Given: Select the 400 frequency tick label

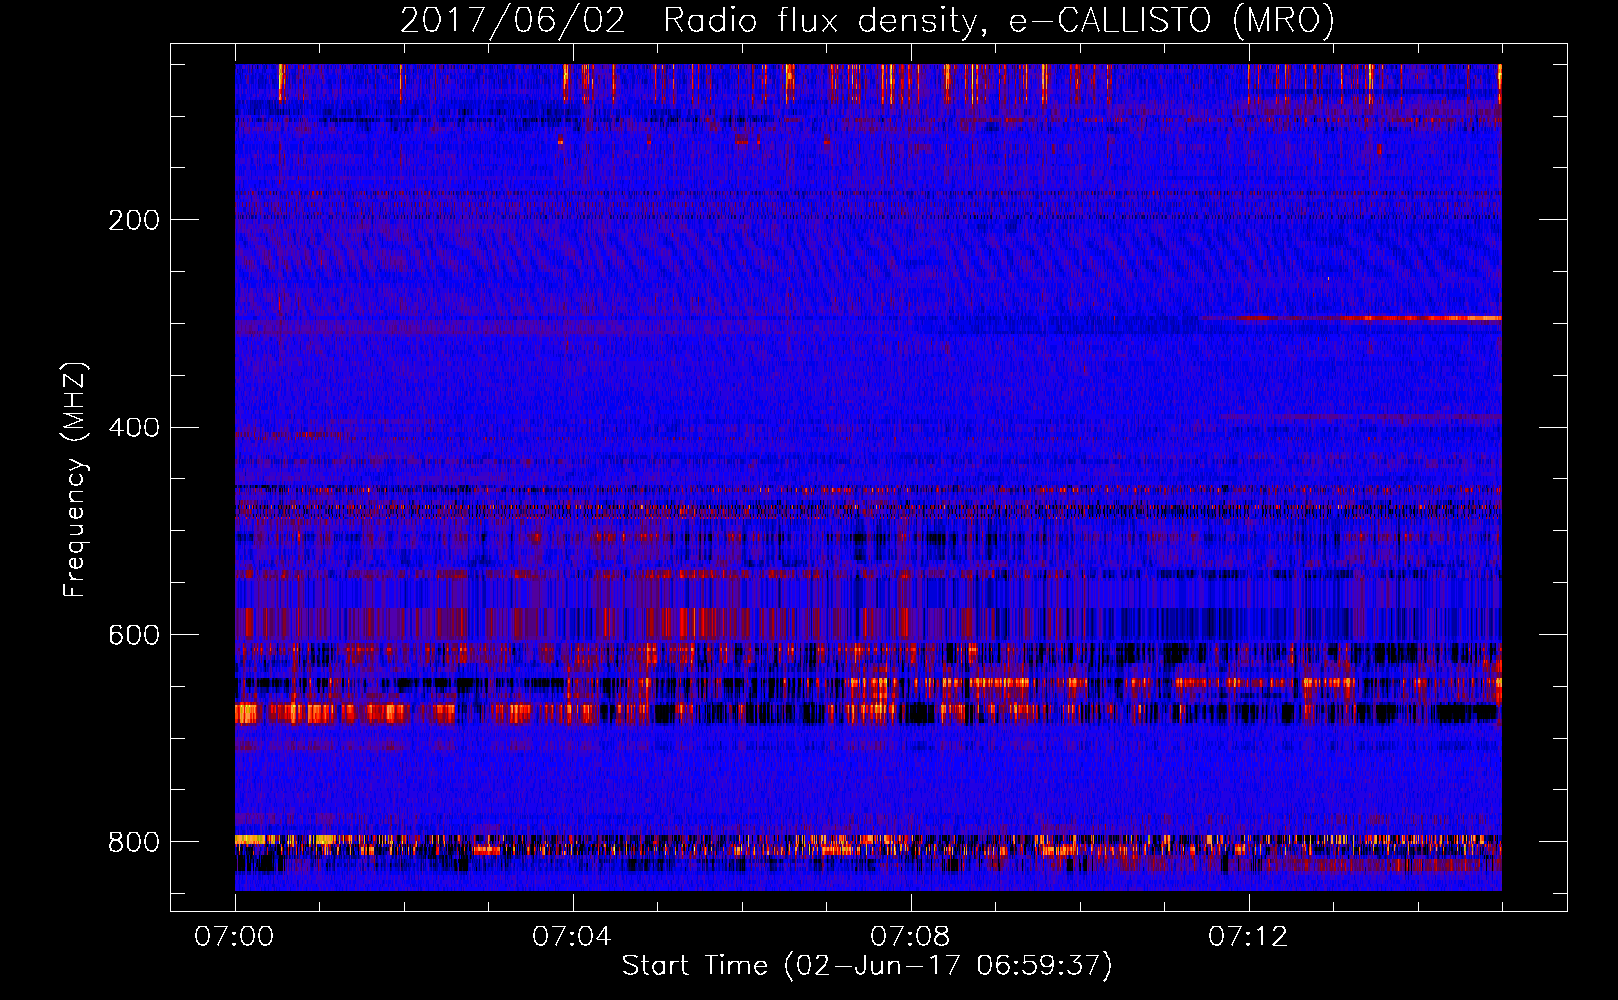Looking at the screenshot, I should click(134, 428).
